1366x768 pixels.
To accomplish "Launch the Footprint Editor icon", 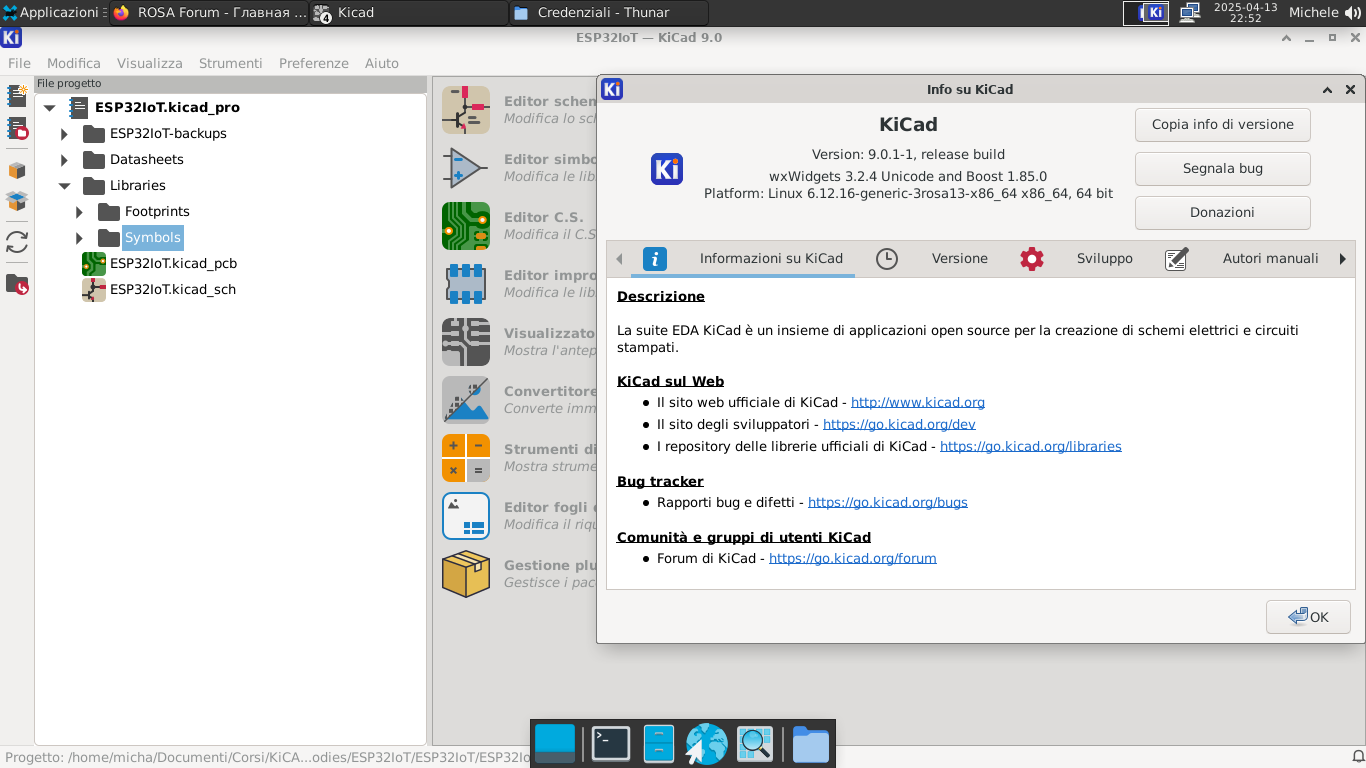I will pos(466,284).
